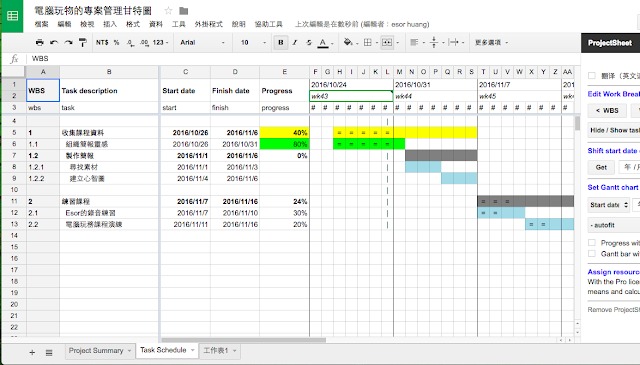This screenshot has width=640, height=365.
Task: Tick the 翻译 checkbox in ProjectSheet panel
Action: coord(592,76)
